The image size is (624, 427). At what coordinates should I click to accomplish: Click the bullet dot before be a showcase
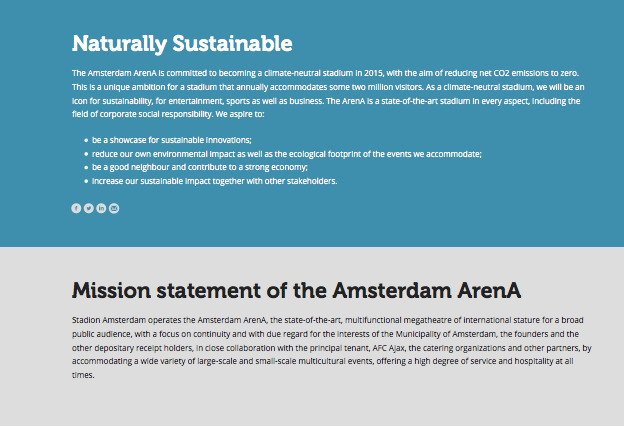pyautogui.click(x=86, y=140)
